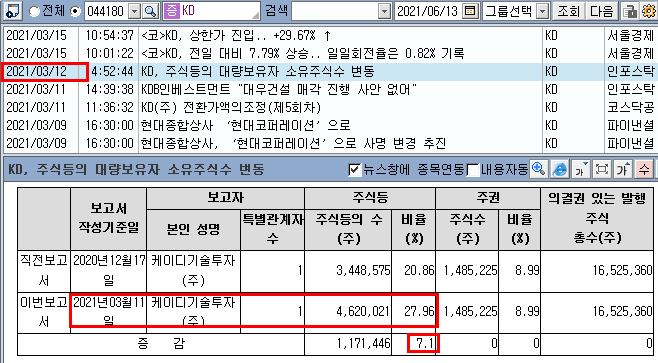Select the 전체 radio button
The height and width of the screenshot is (363, 658).
(35, 11)
